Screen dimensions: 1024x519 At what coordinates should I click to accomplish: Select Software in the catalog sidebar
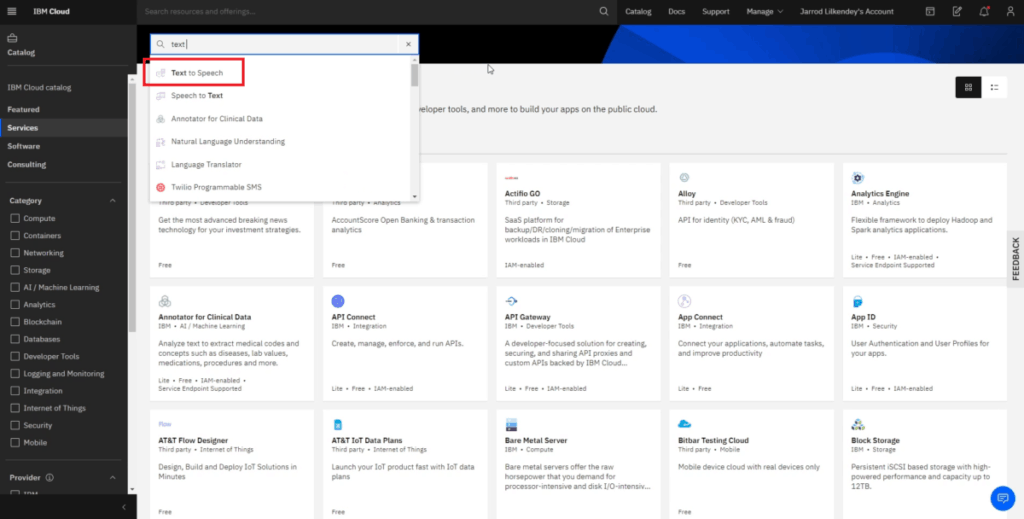point(24,146)
